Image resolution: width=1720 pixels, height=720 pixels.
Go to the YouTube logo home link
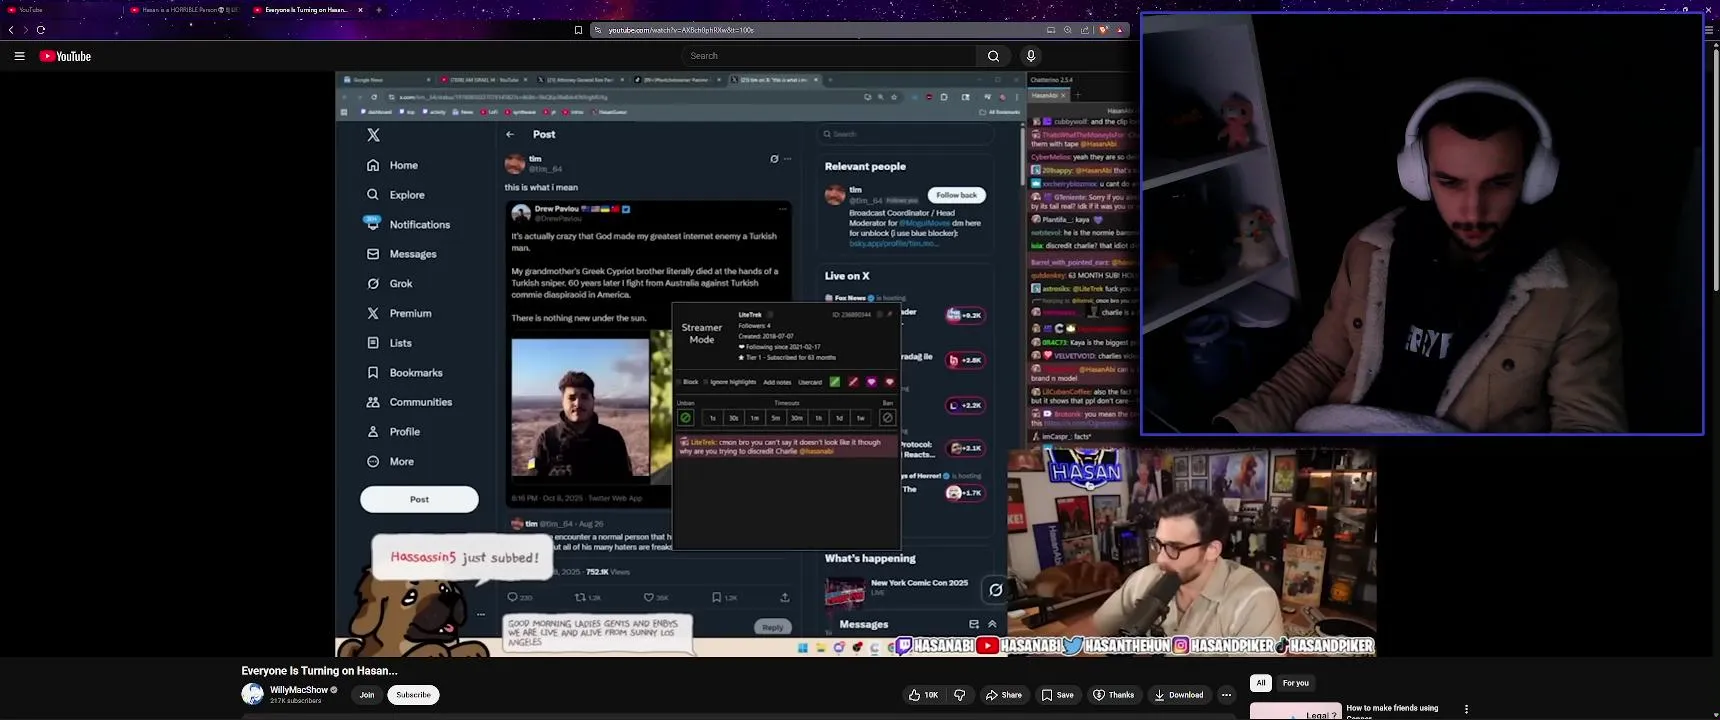pos(65,56)
